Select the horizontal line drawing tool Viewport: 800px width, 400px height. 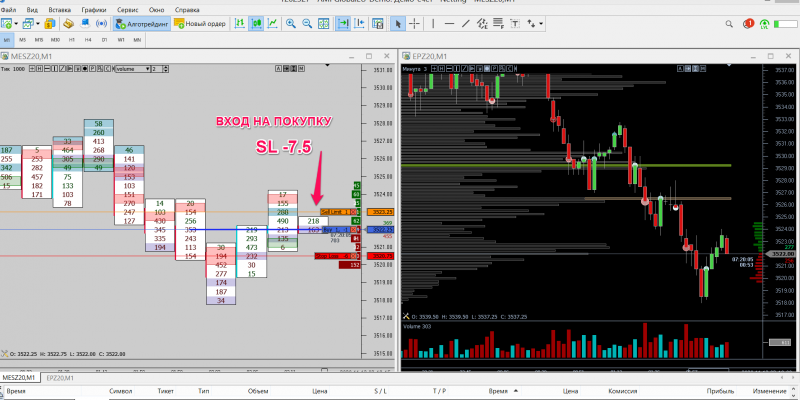[x=449, y=23]
